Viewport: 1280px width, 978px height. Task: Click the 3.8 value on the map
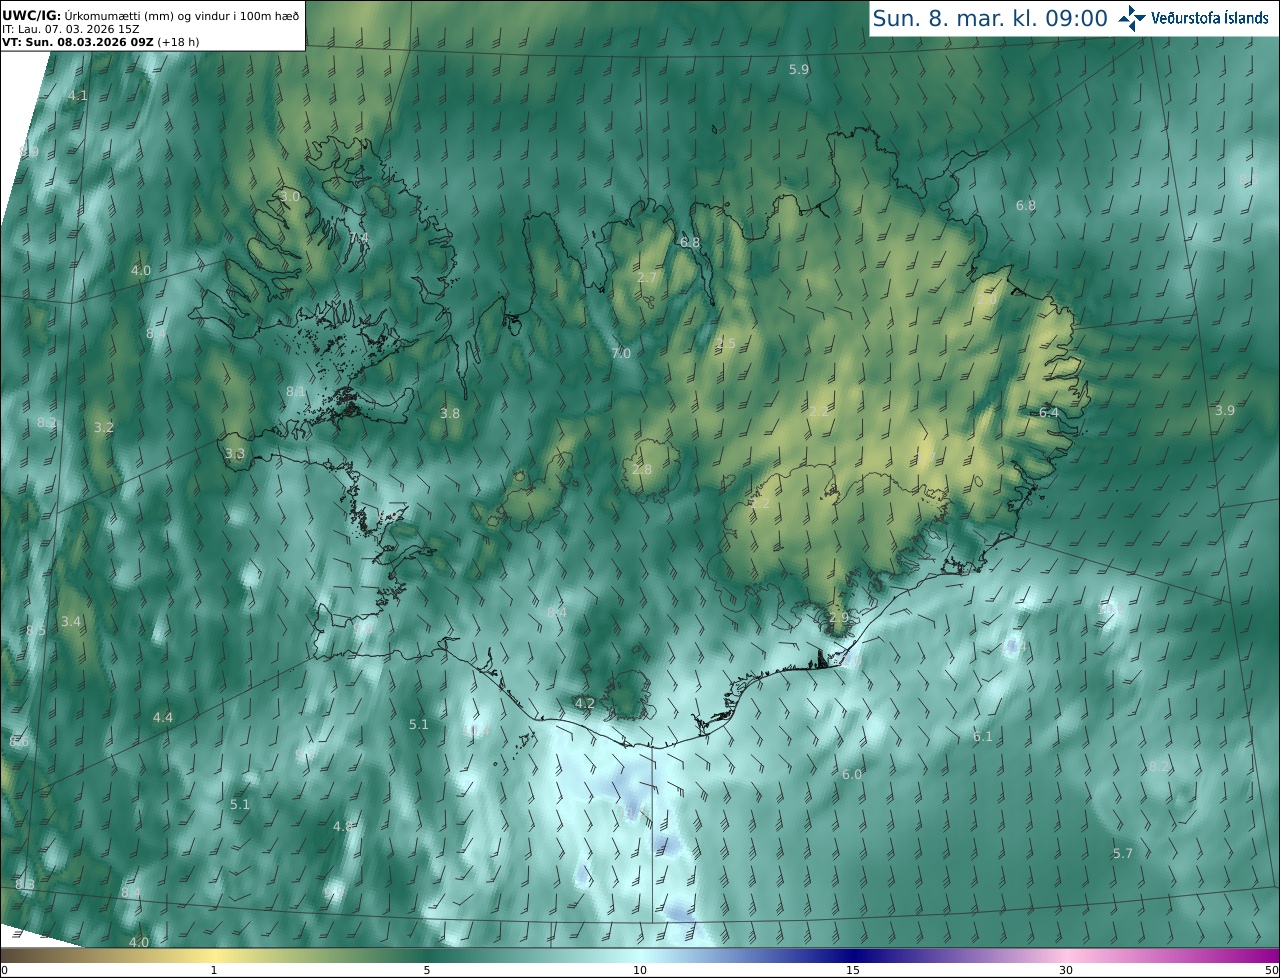coord(450,413)
